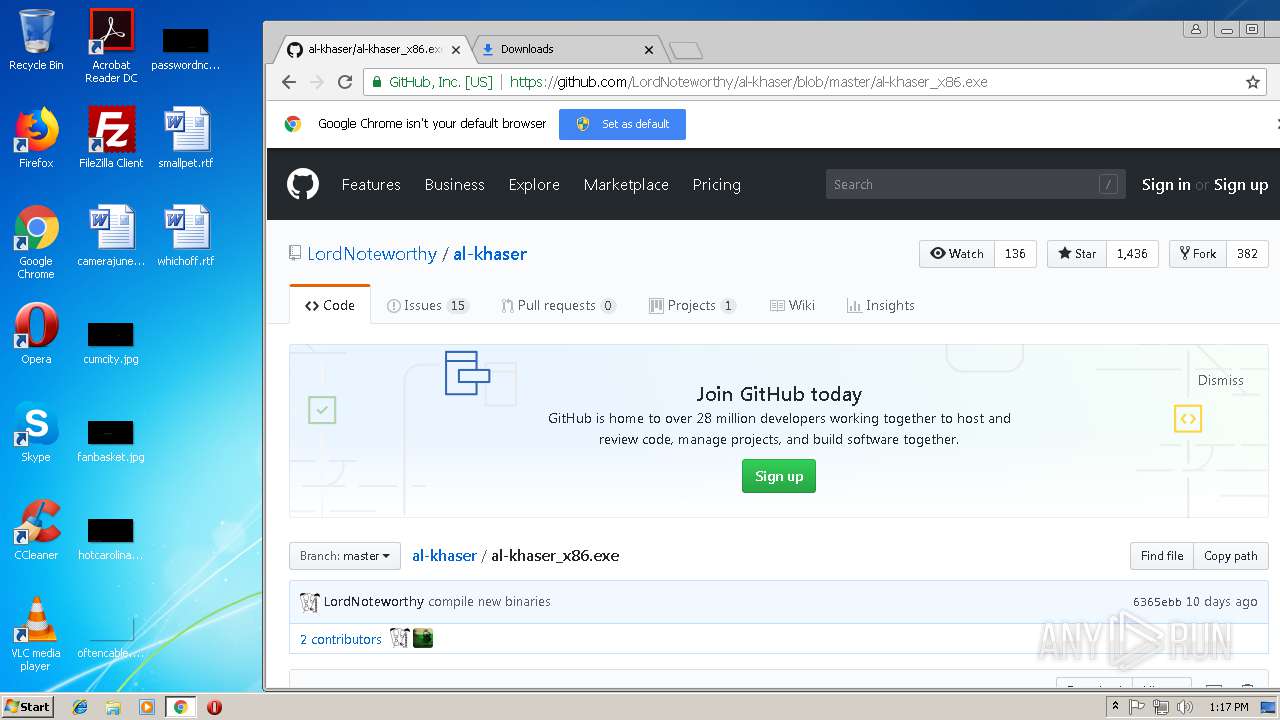Open watchers count 136
The width and height of the screenshot is (1280, 720).
[x=1015, y=254]
